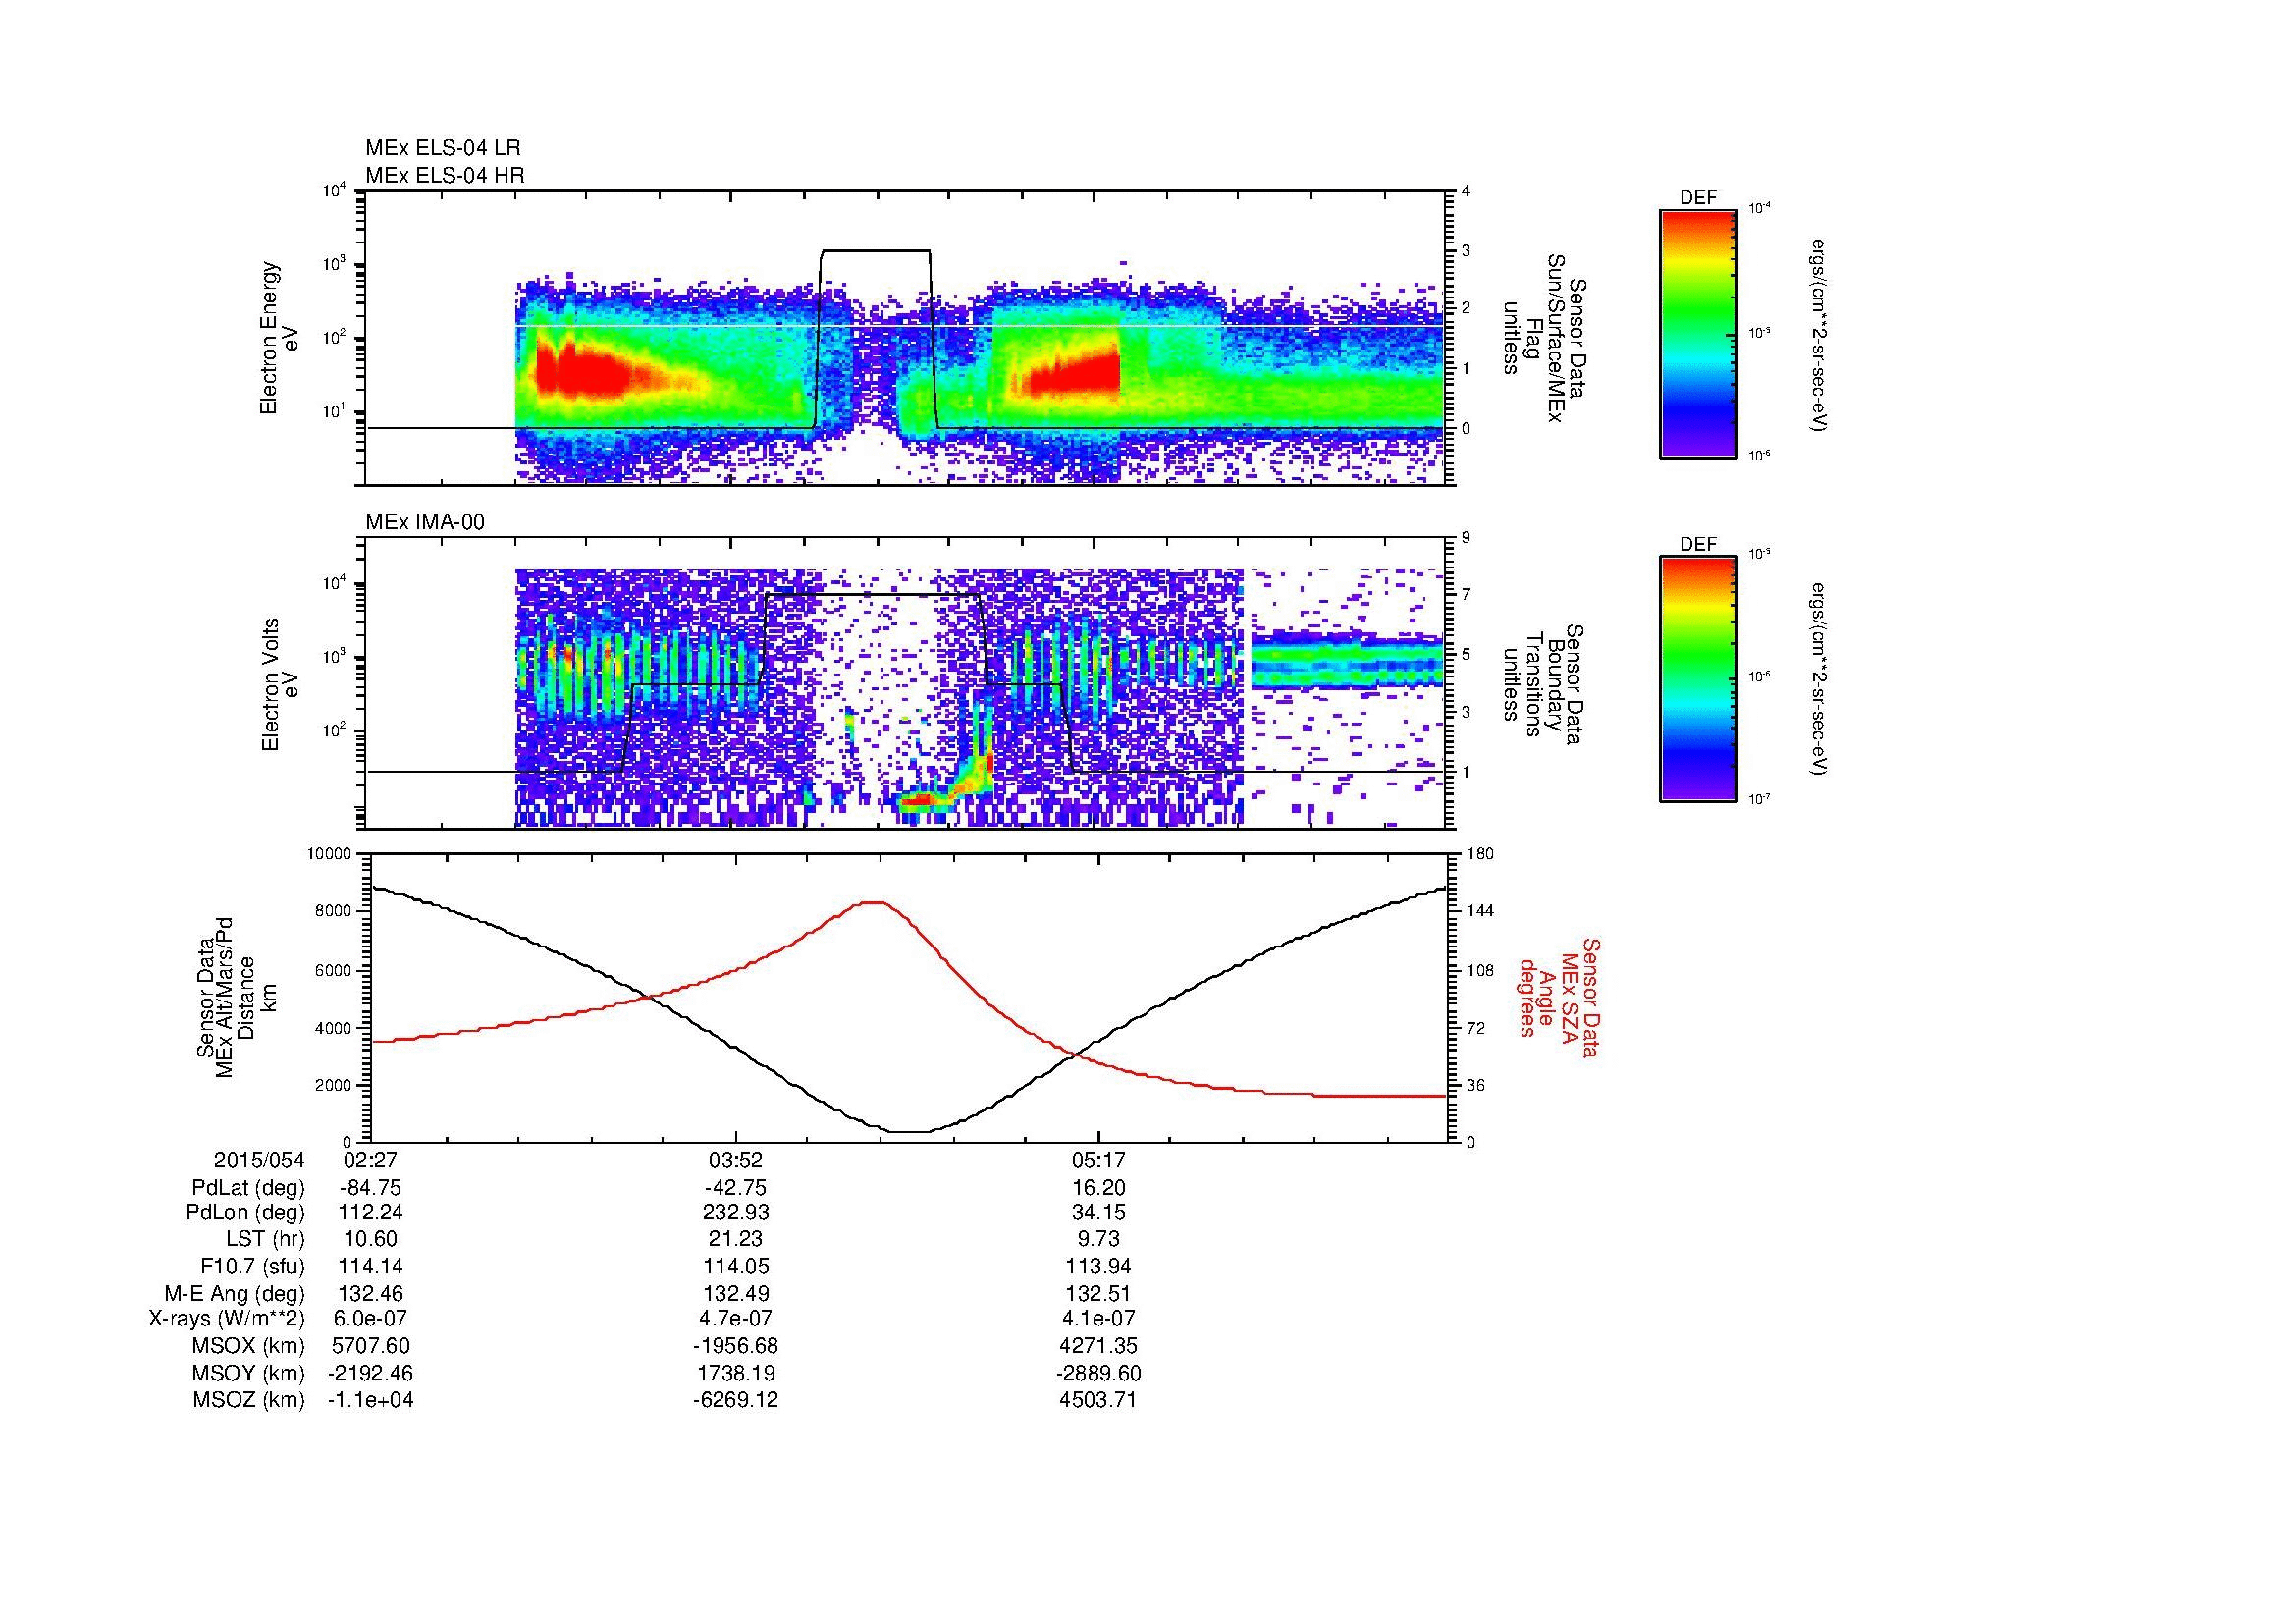Click the 'MEx ELS-04 HR' plot title
2296x1623 pixels.
[445, 175]
